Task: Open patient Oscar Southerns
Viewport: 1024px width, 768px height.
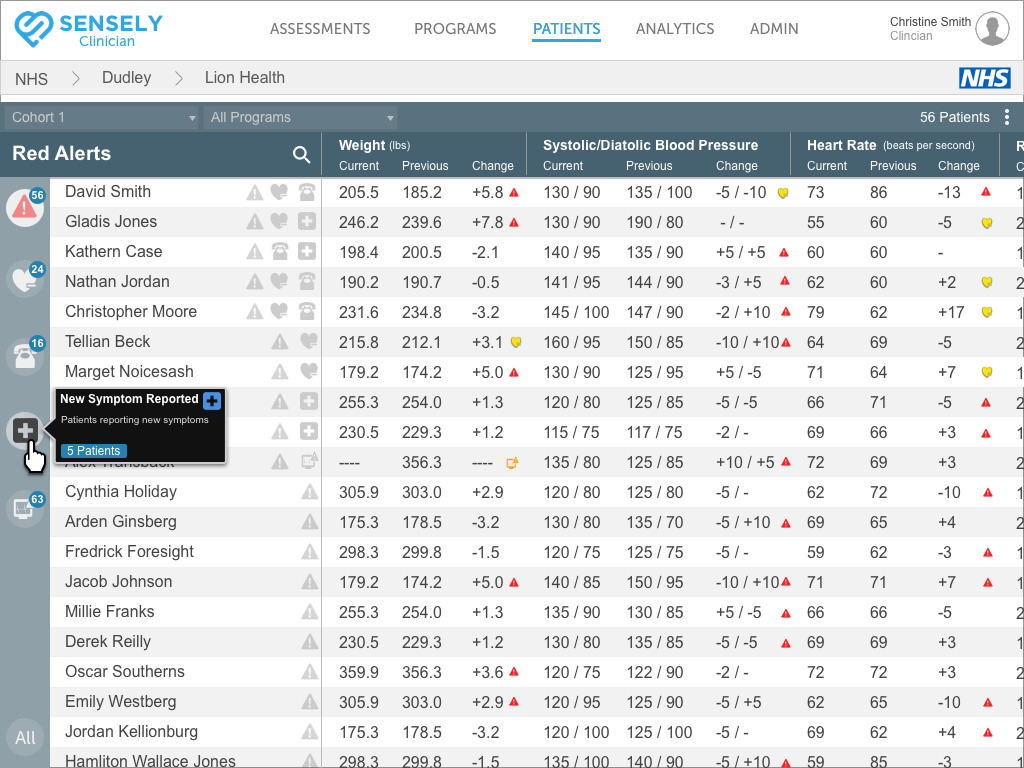Action: point(125,672)
